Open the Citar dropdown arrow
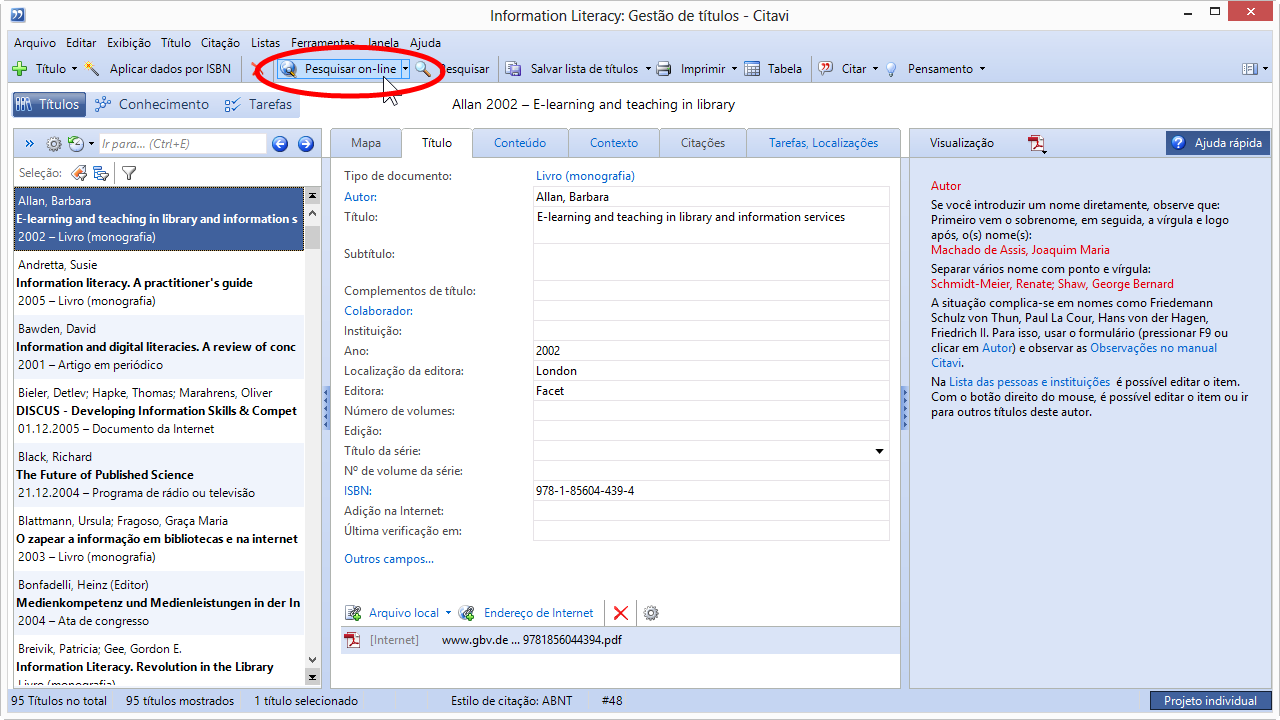The image size is (1280, 720). point(875,69)
